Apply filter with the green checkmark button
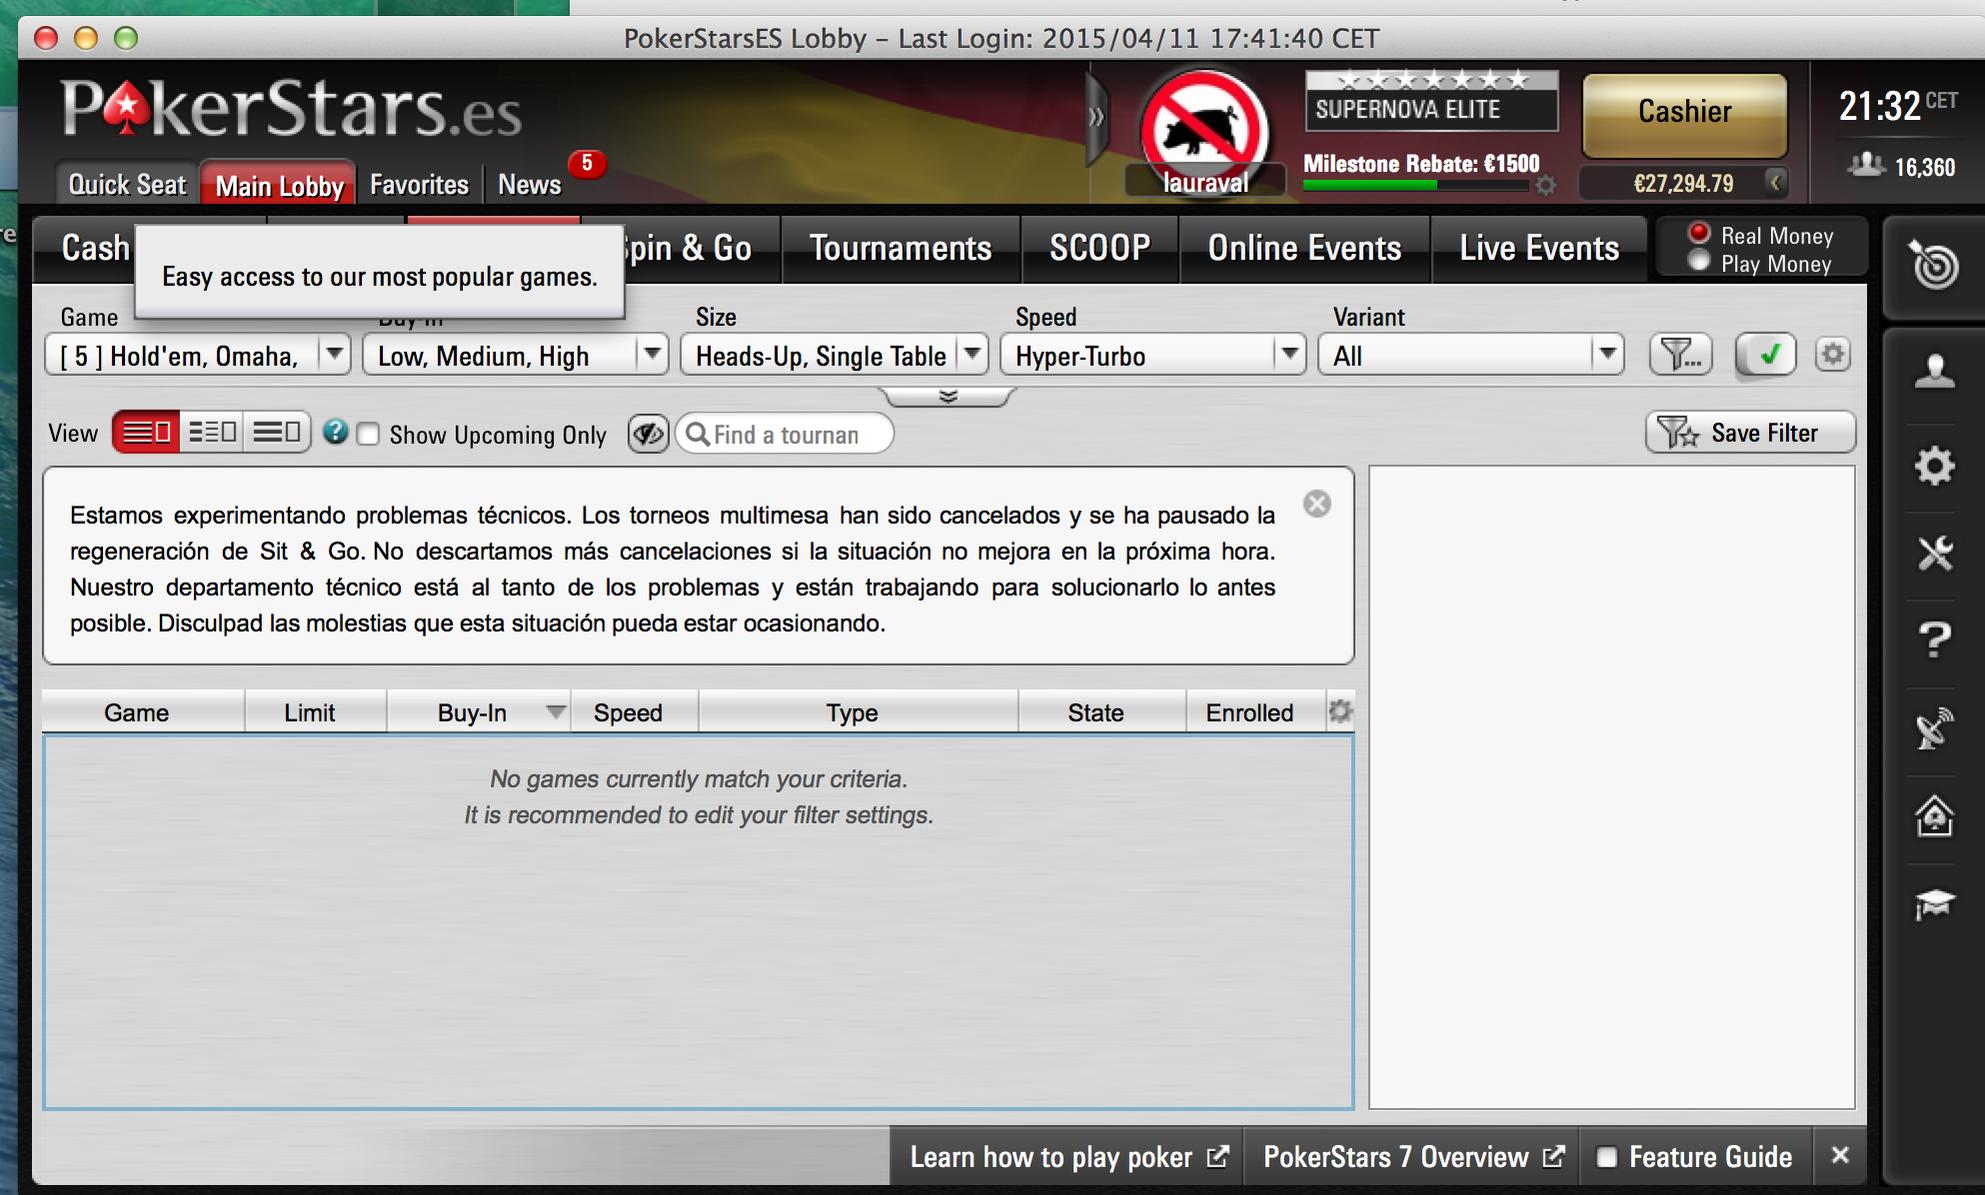 [x=1767, y=354]
